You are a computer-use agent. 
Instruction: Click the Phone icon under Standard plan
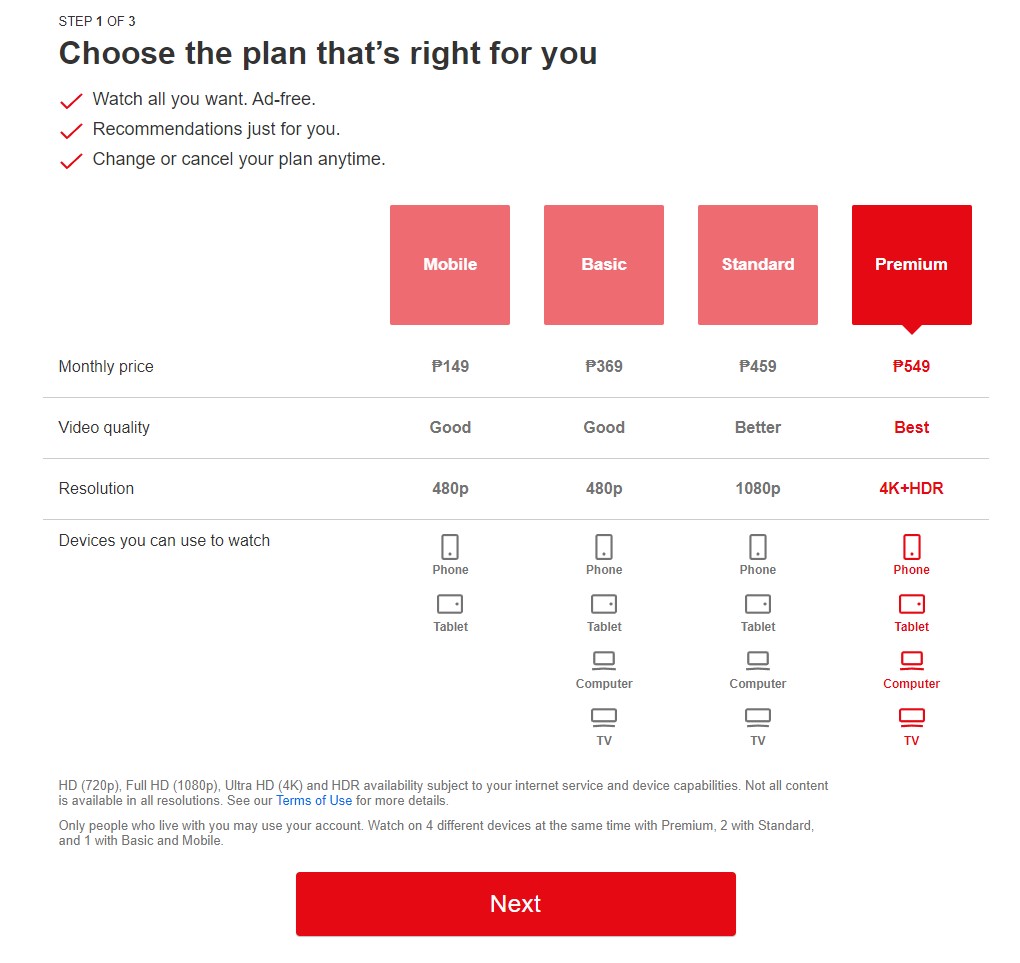click(x=758, y=547)
